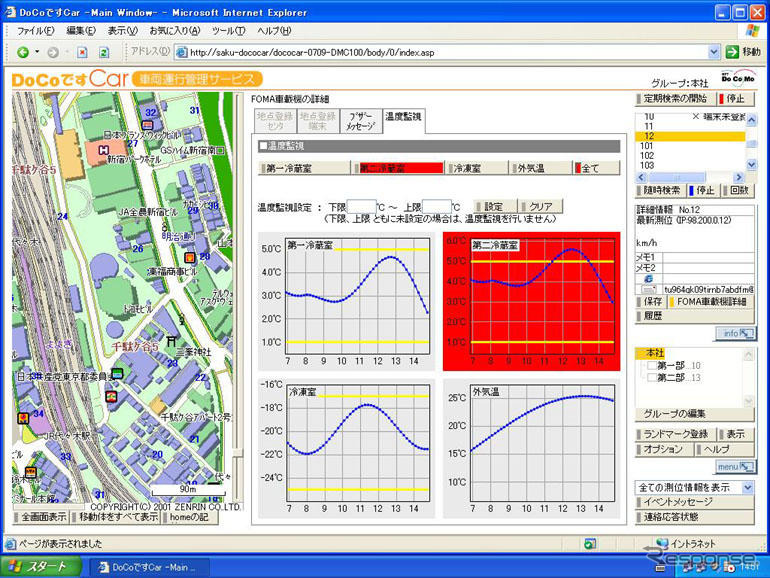The image size is (770, 578).
Task: Click the IE Back arrow button
Action: point(23,52)
